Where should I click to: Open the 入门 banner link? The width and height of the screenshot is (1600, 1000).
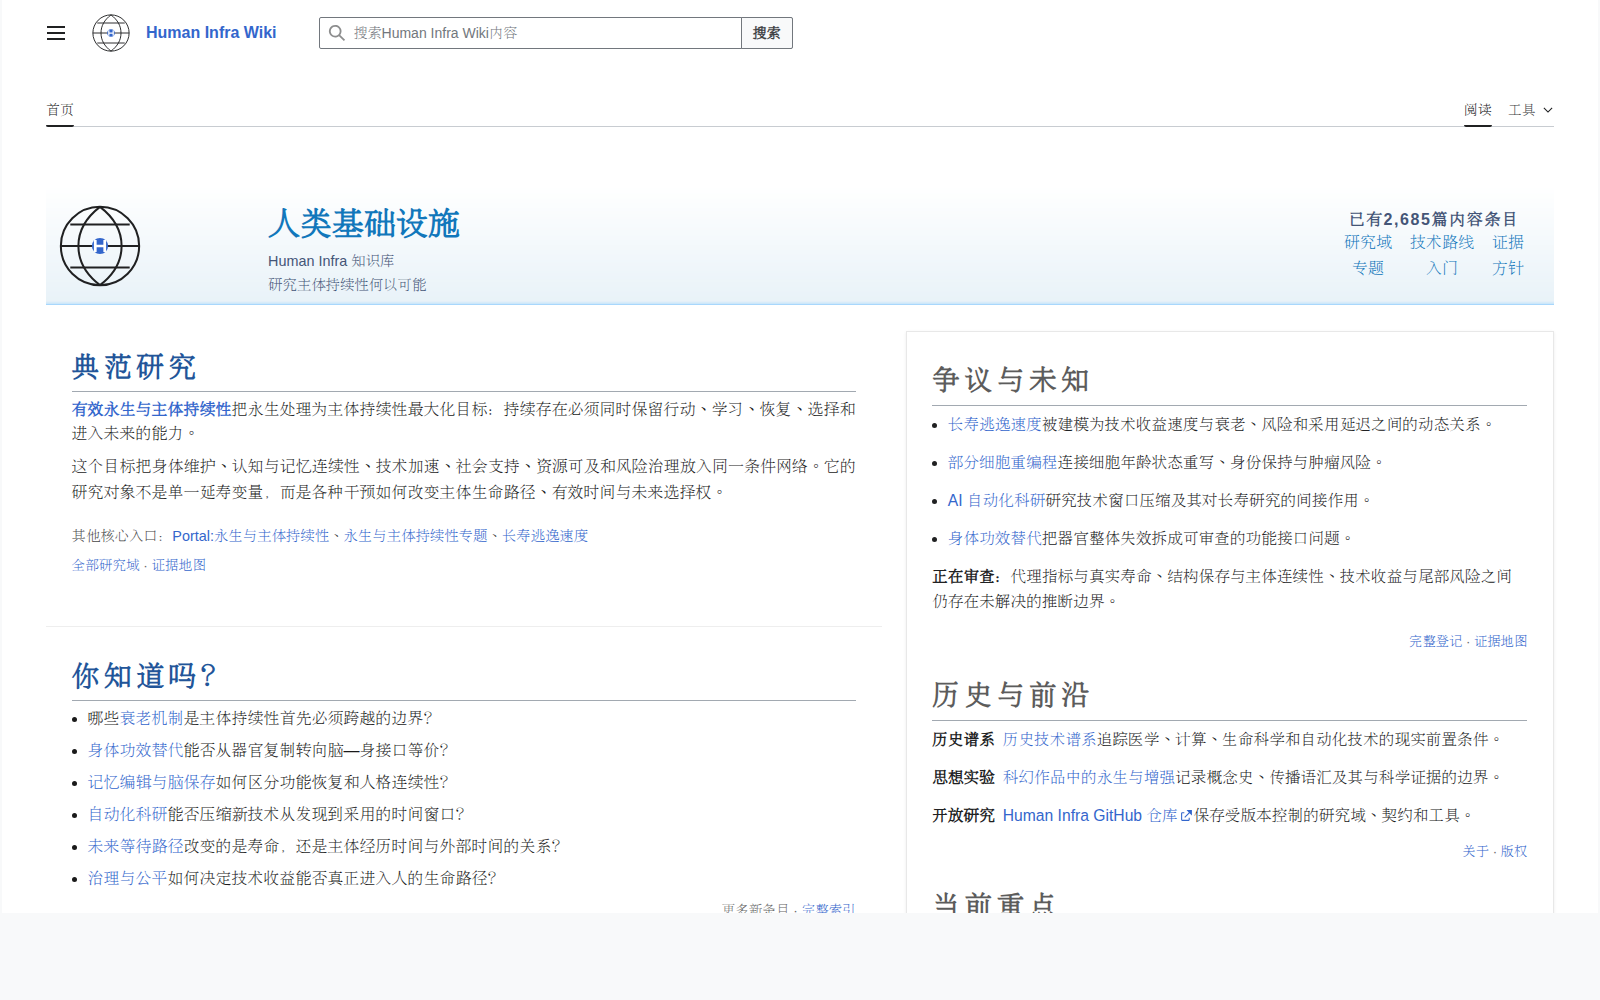click(x=1442, y=268)
